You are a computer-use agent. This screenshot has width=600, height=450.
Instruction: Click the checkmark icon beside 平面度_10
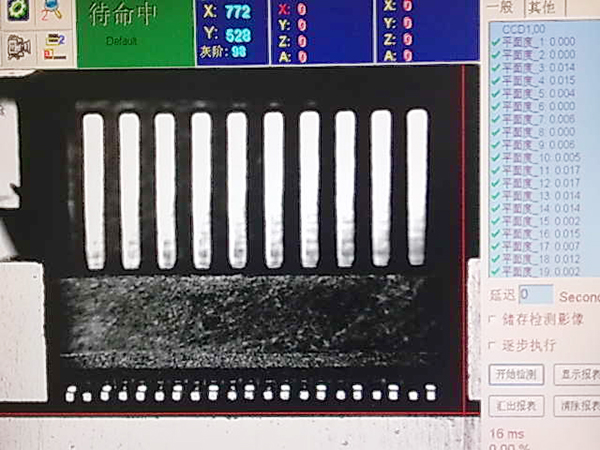click(495, 157)
